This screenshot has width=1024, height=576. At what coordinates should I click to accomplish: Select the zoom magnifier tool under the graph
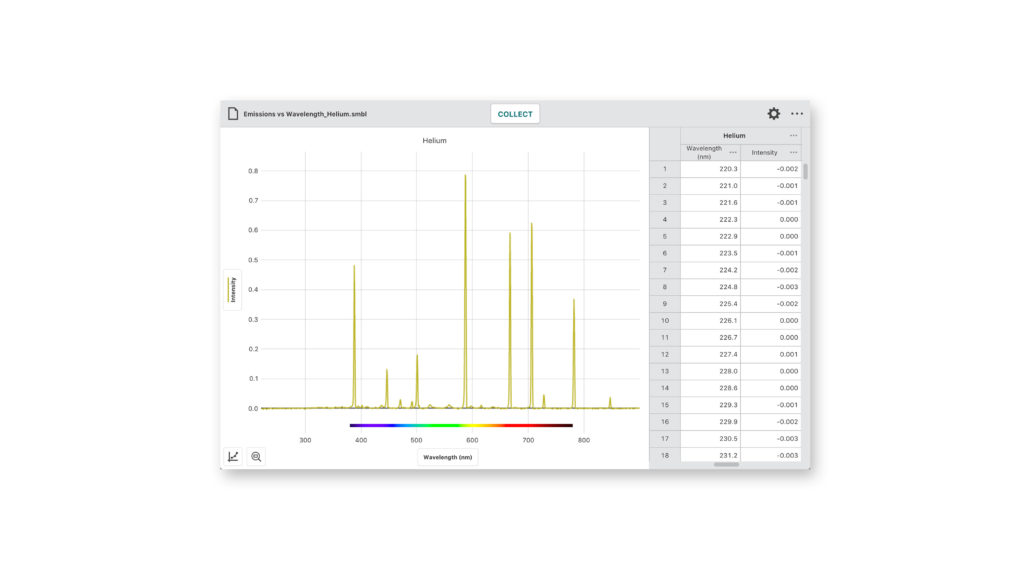coord(256,456)
